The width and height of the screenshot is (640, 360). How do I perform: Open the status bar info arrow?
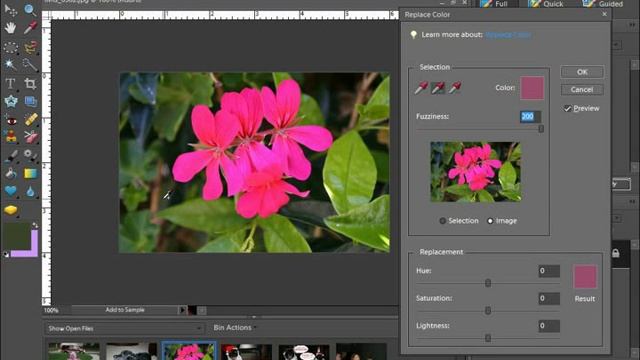click(x=182, y=310)
